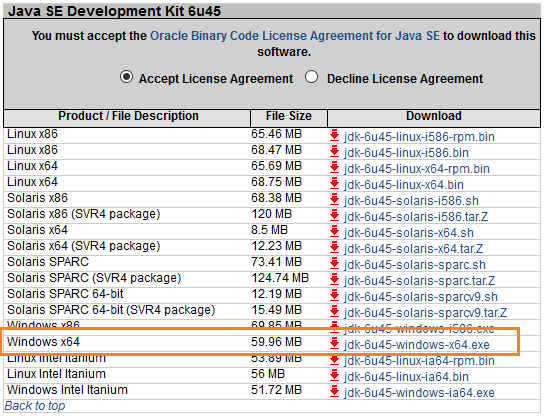Download jdk-6u45-linux-i586-rpm.bin file
This screenshot has width=545, height=417.
tap(419, 137)
